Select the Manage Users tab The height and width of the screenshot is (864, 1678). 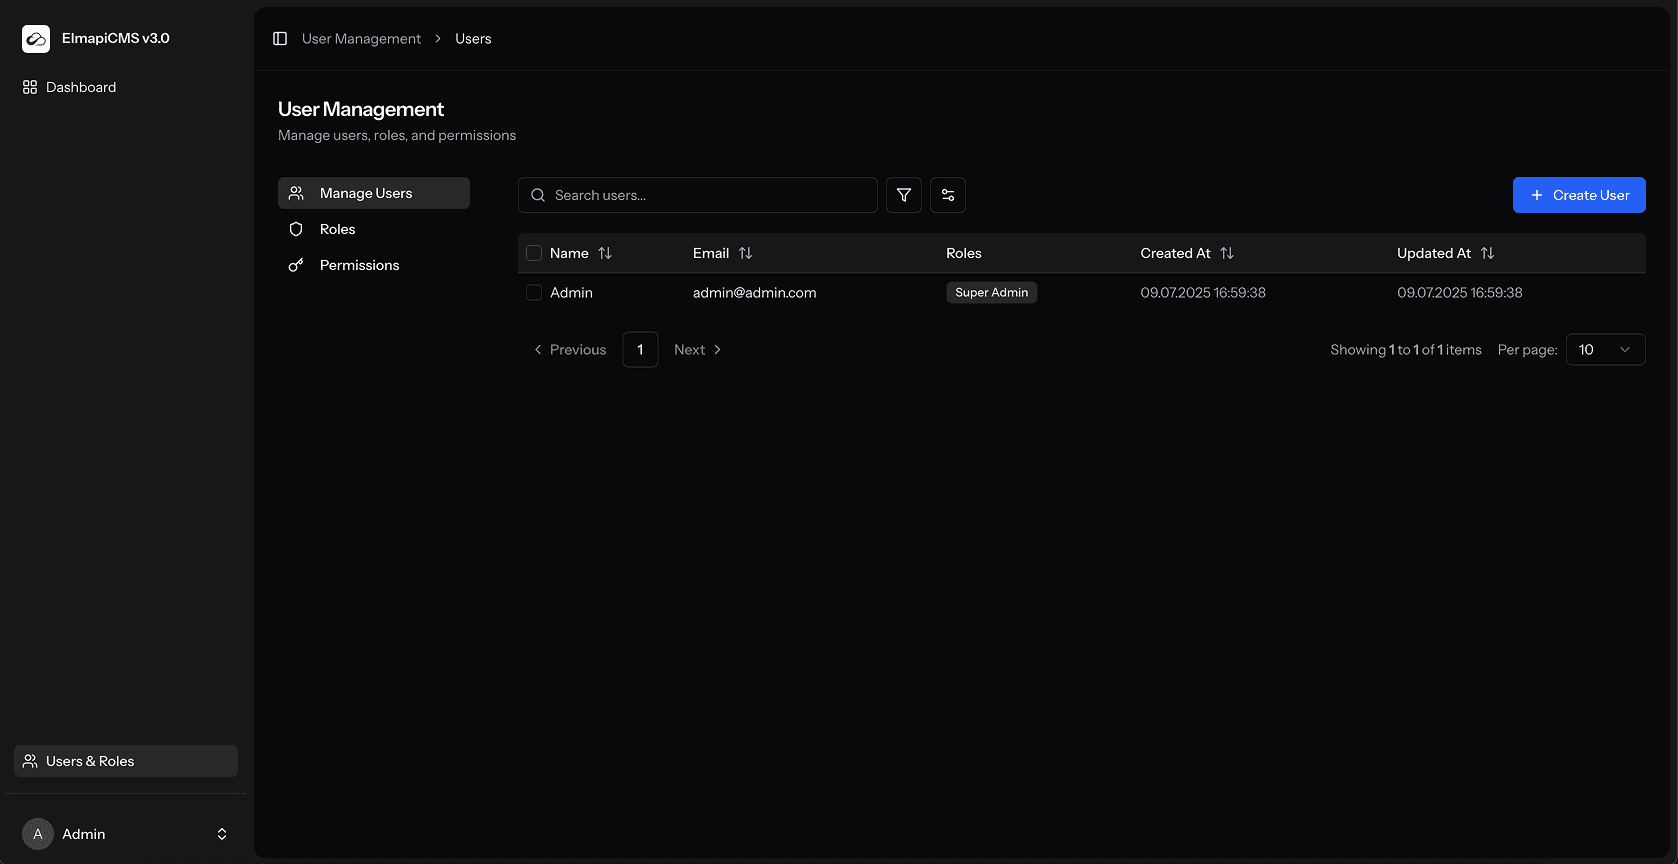pyautogui.click(x=374, y=193)
